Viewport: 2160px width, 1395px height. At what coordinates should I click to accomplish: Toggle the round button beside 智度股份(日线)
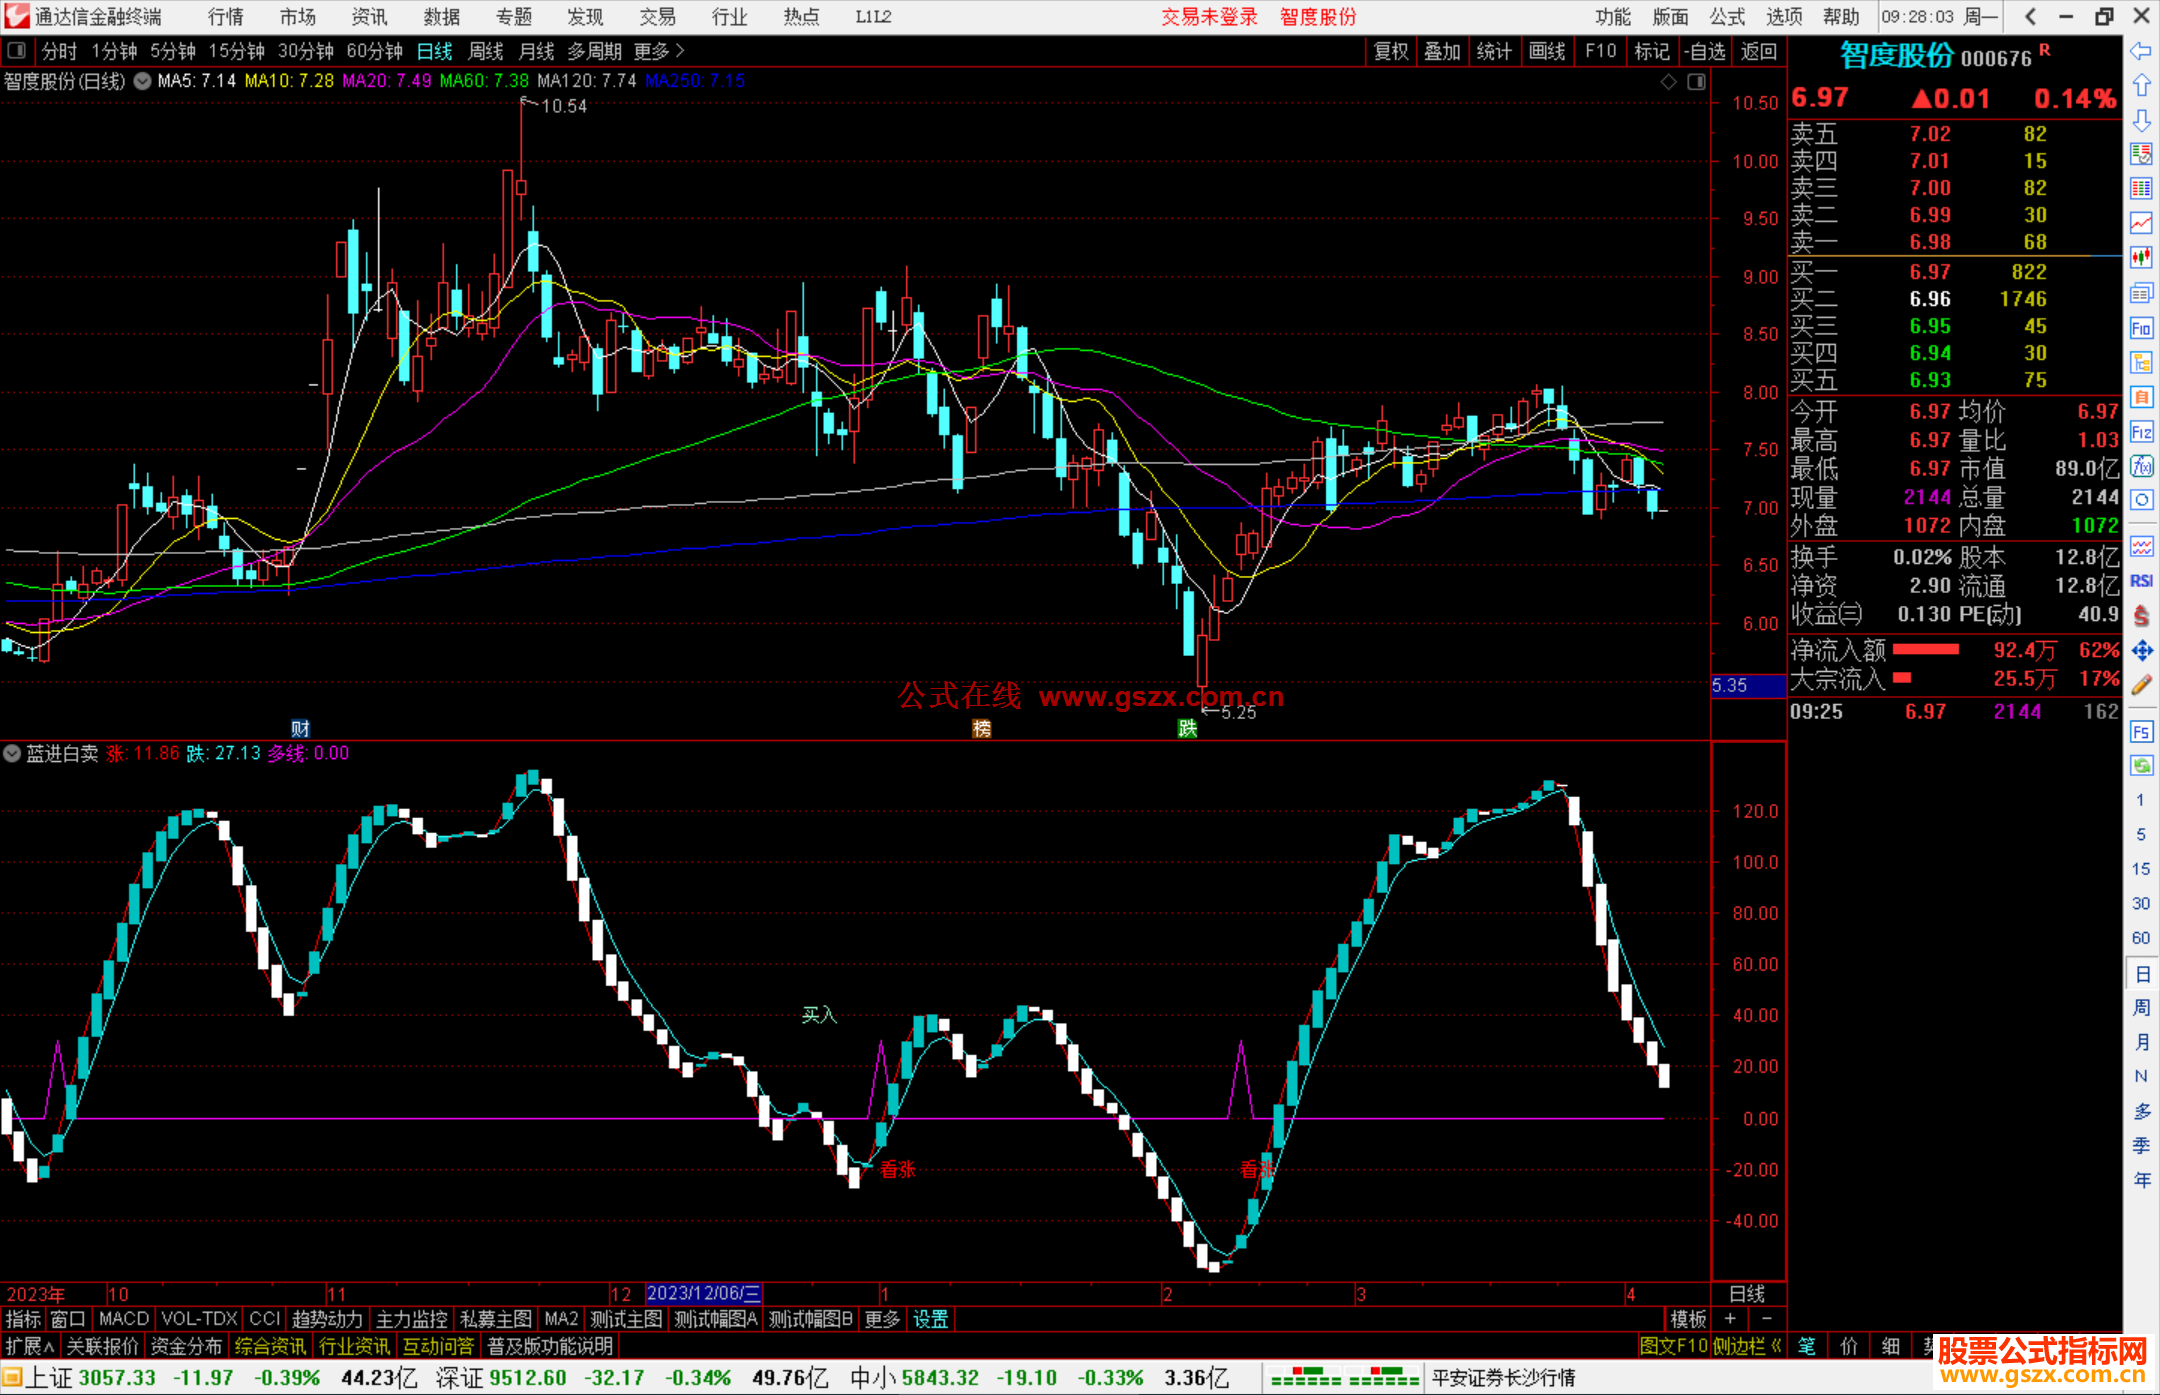point(143,81)
